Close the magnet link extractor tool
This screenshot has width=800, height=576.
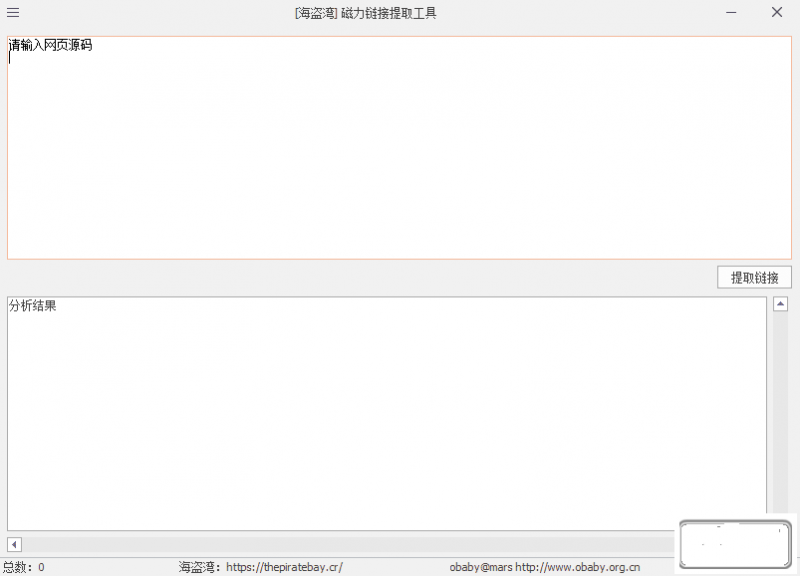pyautogui.click(x=777, y=12)
